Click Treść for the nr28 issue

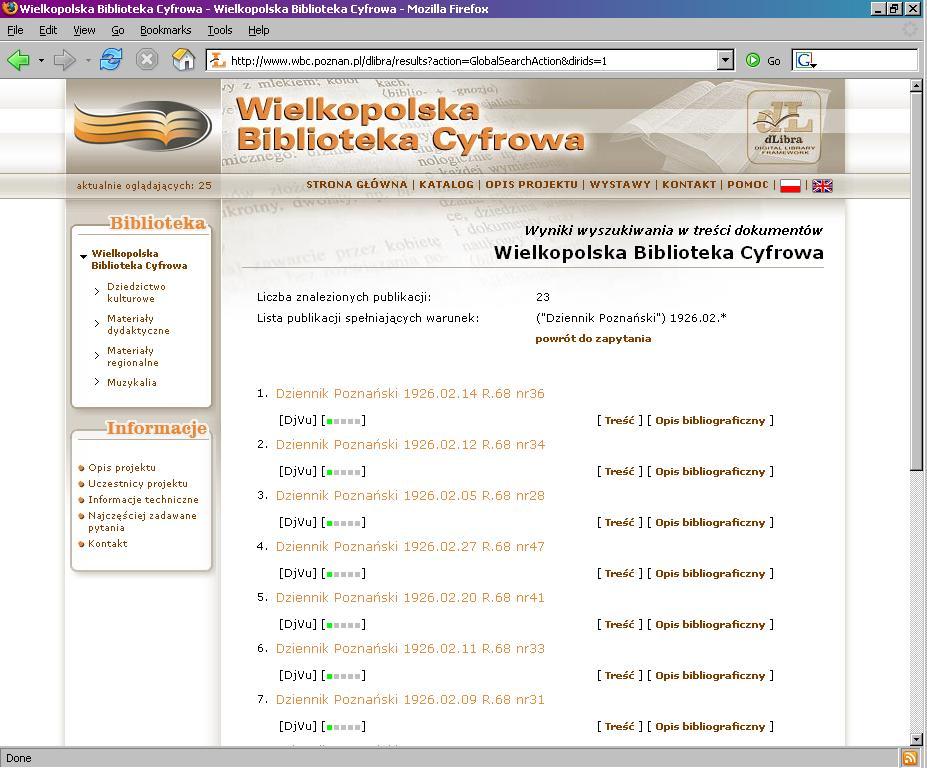click(x=619, y=523)
